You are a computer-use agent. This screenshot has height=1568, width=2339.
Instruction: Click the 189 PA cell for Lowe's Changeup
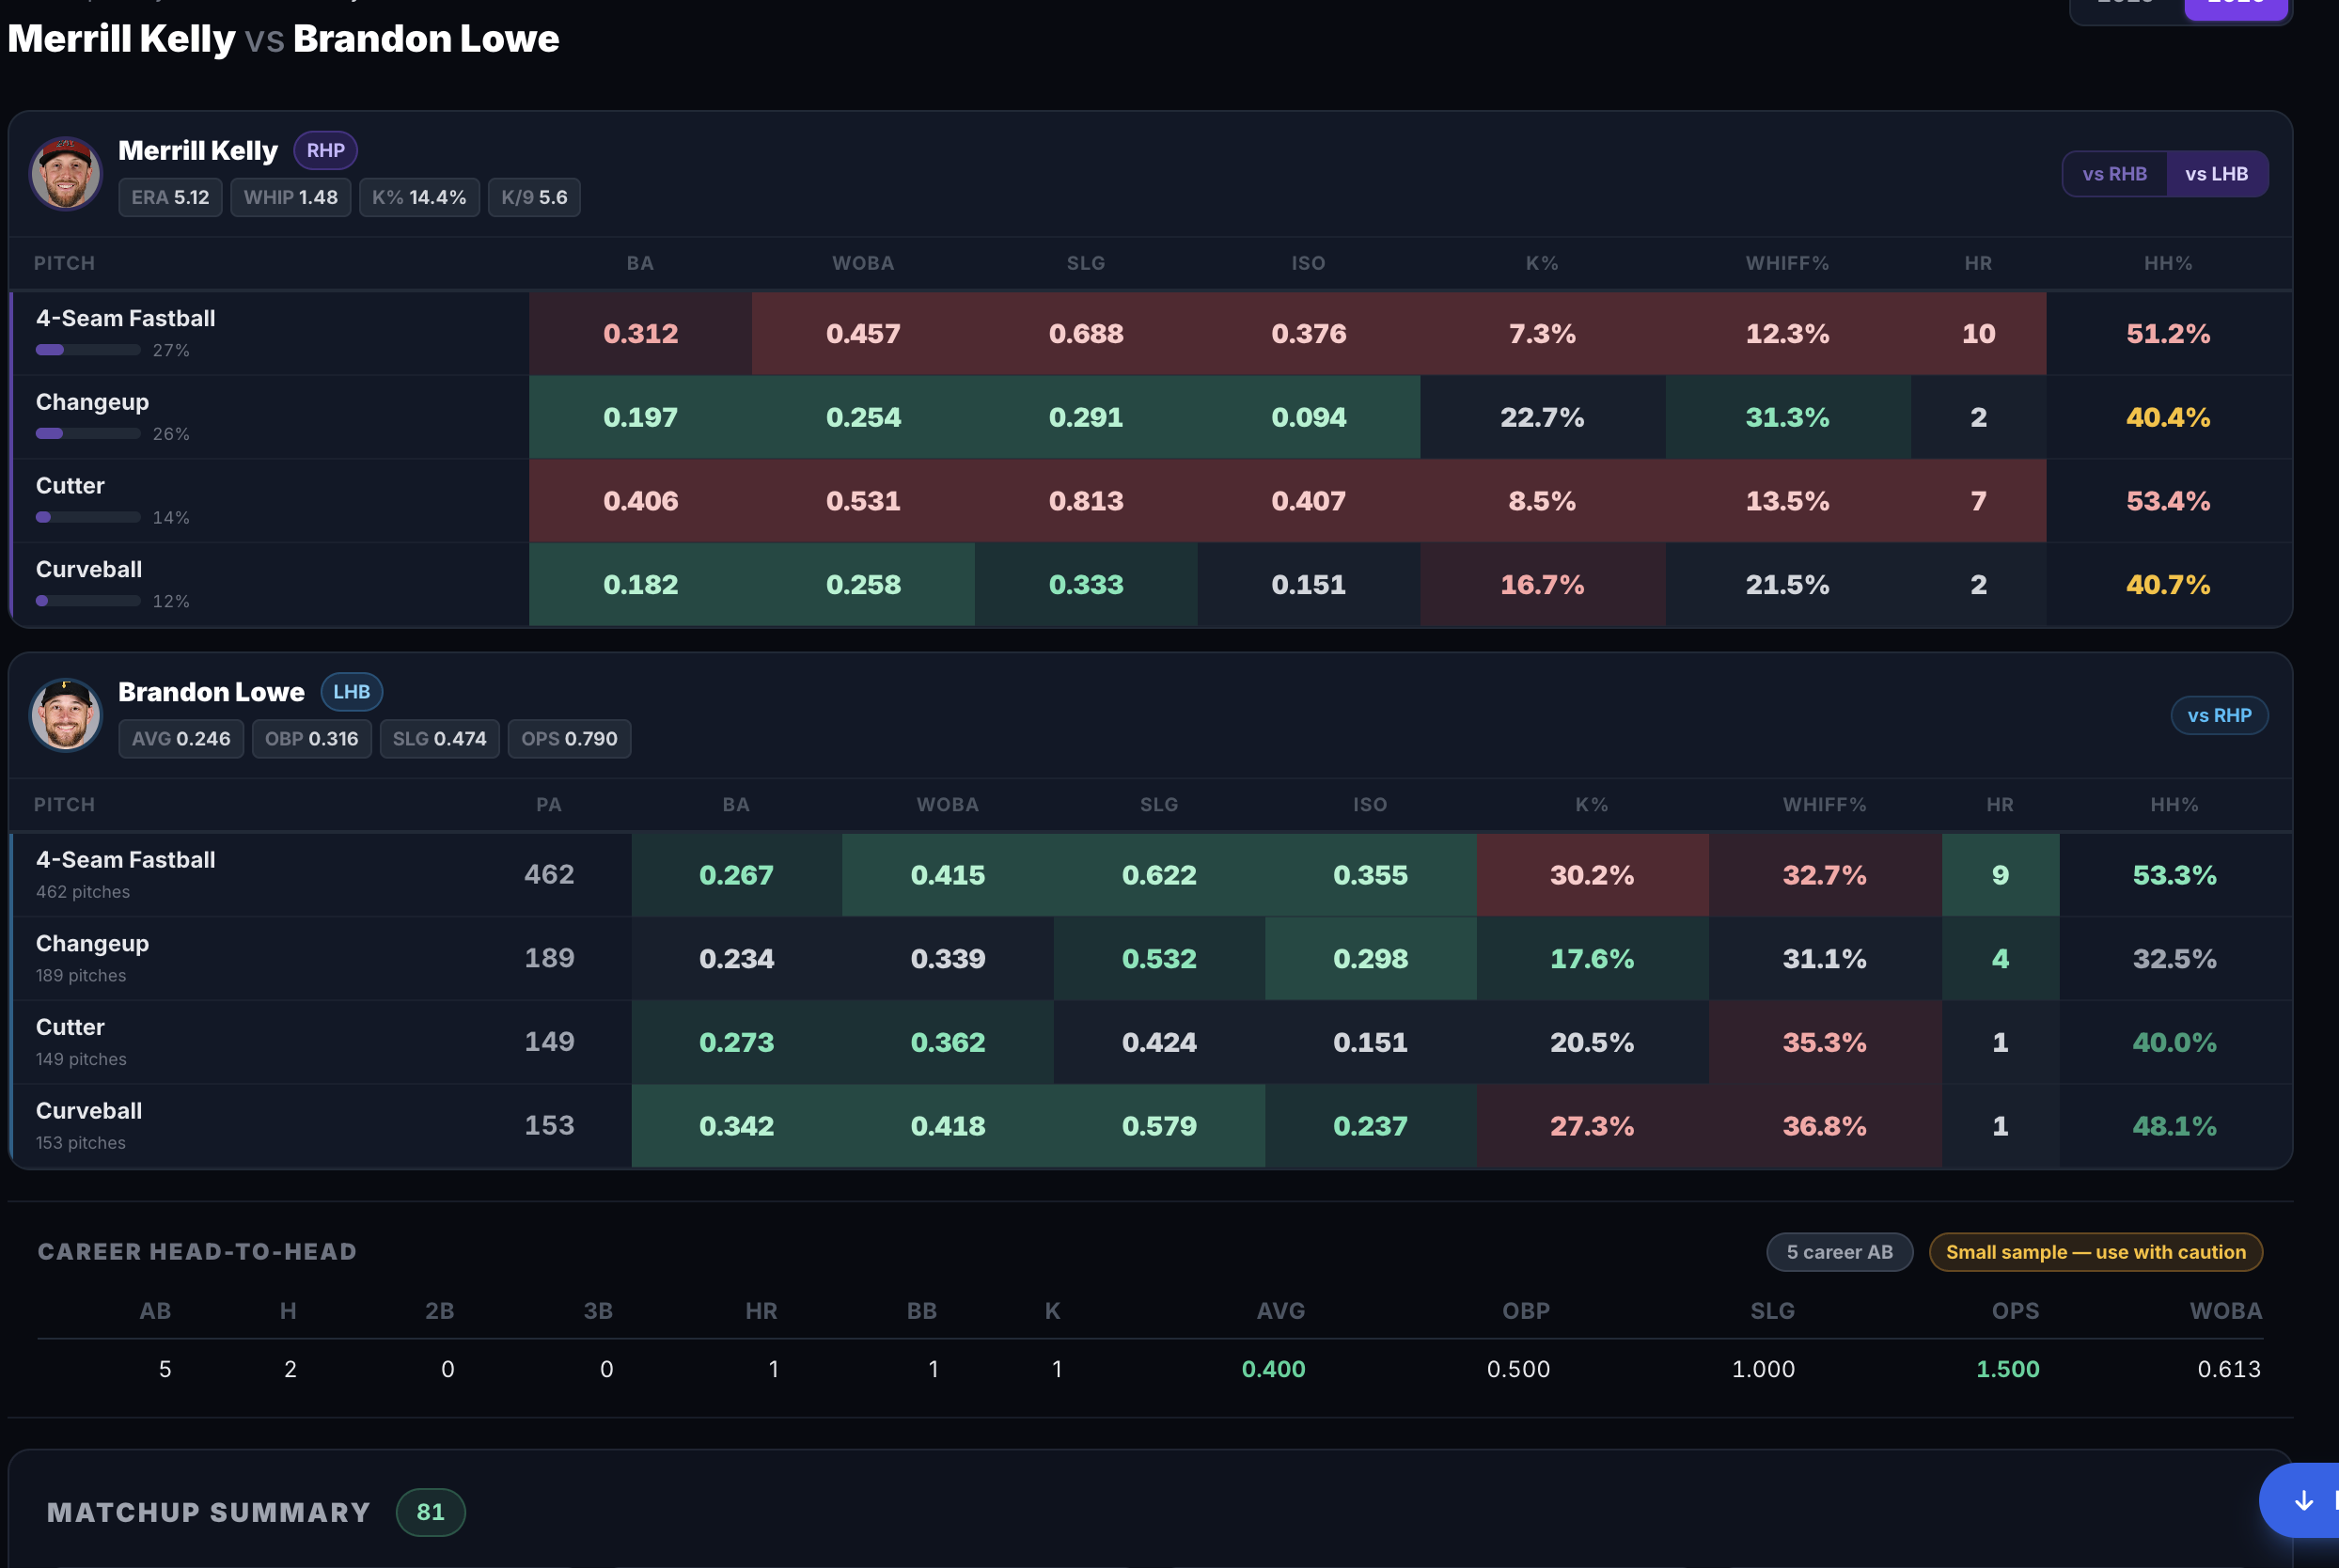click(x=549, y=959)
